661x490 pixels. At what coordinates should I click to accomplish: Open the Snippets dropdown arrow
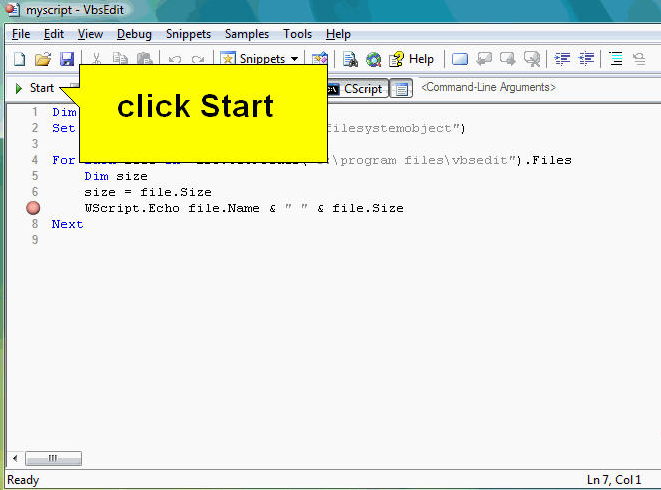294,59
